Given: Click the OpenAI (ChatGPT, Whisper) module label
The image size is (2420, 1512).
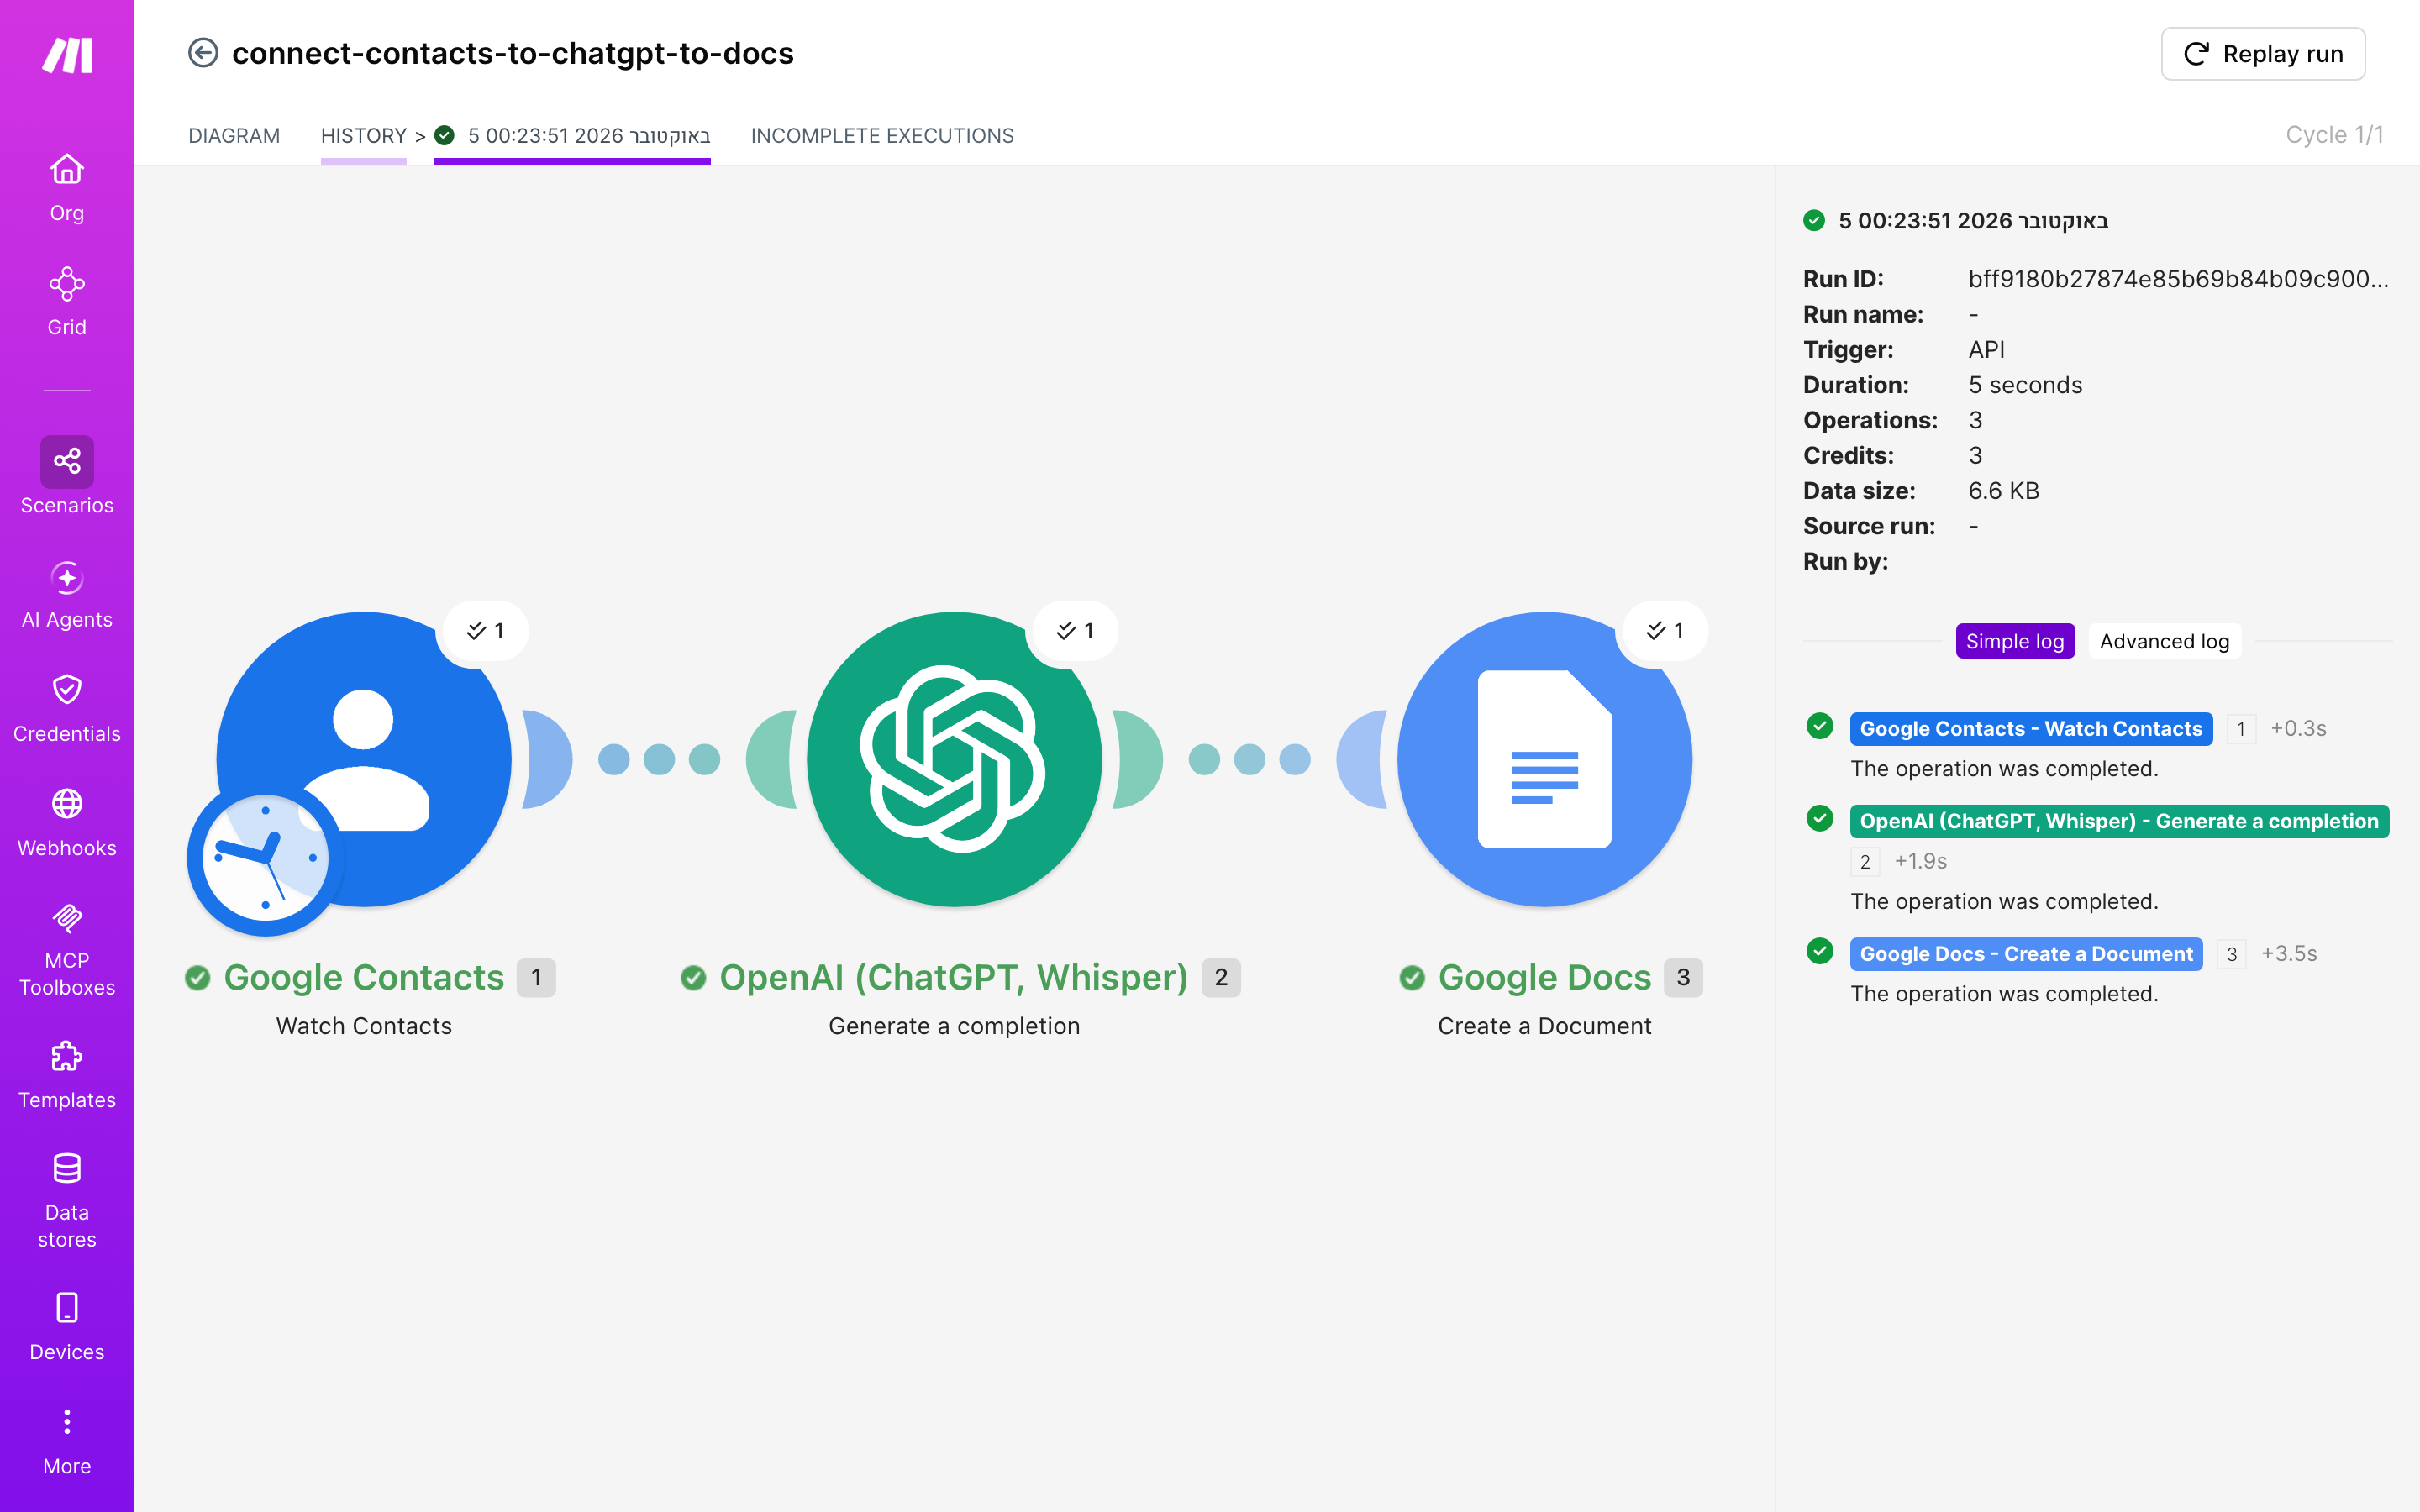Looking at the screenshot, I should click(x=954, y=977).
